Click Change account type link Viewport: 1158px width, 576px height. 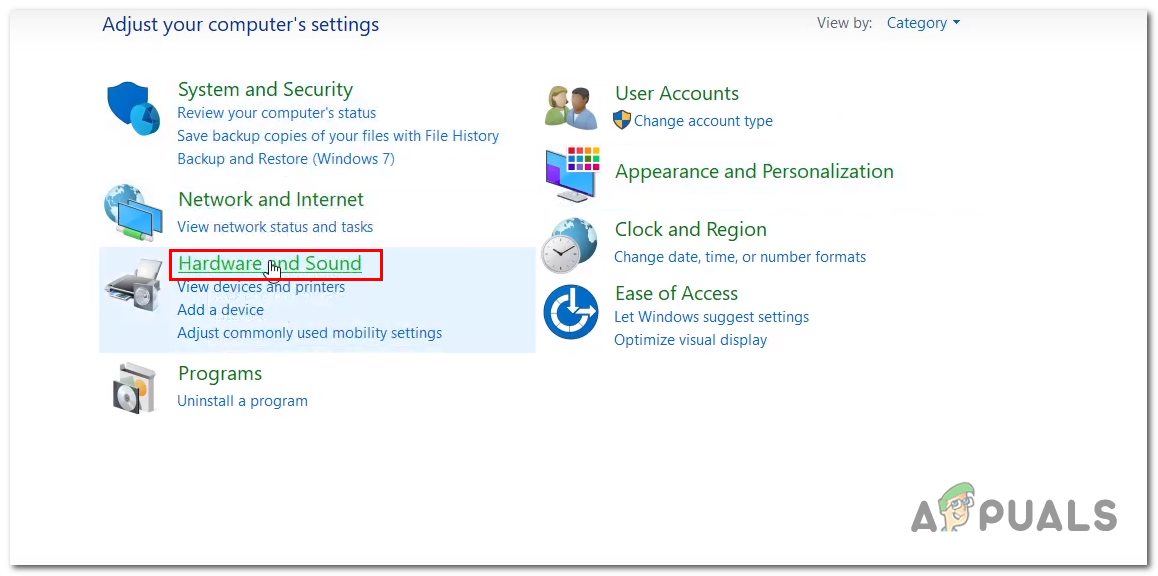703,121
